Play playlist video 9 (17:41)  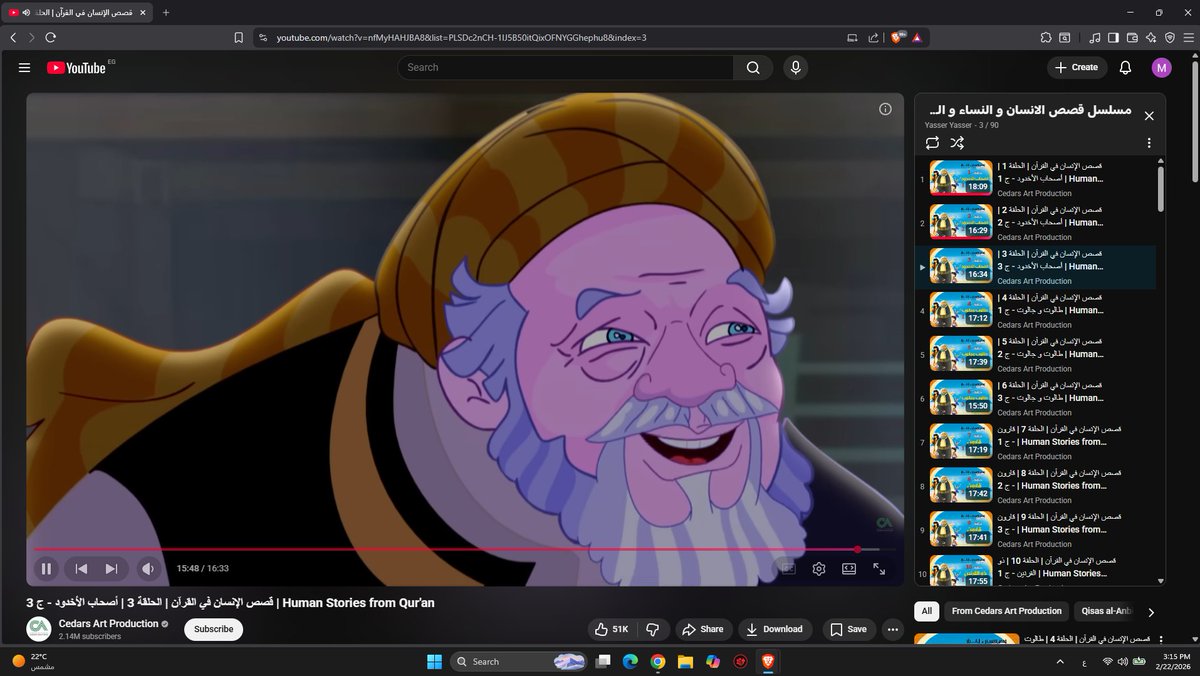point(1035,530)
